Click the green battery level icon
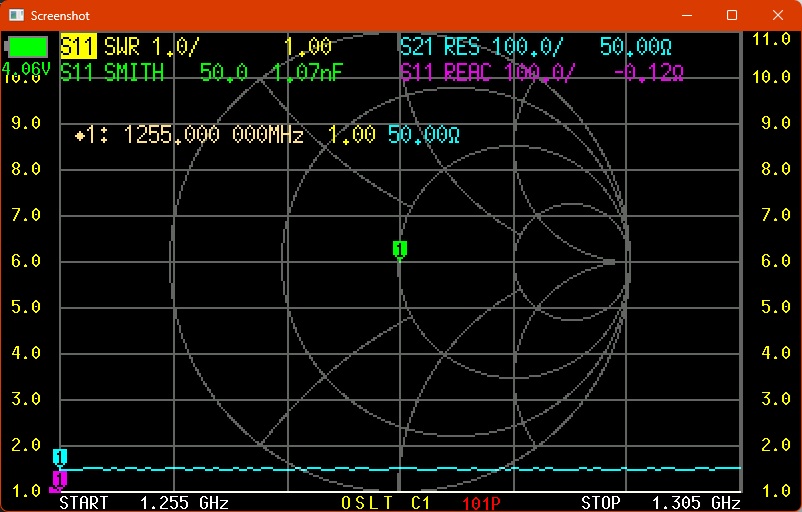The image size is (802, 512). coord(28,47)
